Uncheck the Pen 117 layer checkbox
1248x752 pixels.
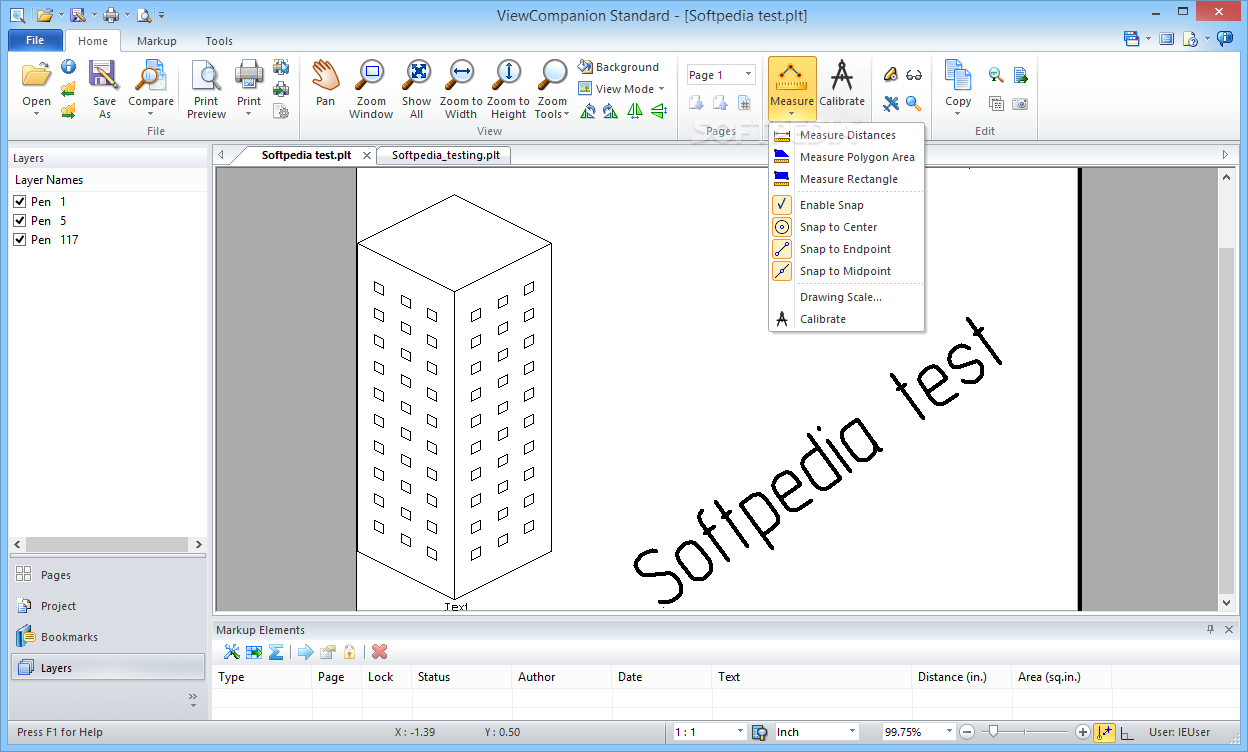point(19,240)
